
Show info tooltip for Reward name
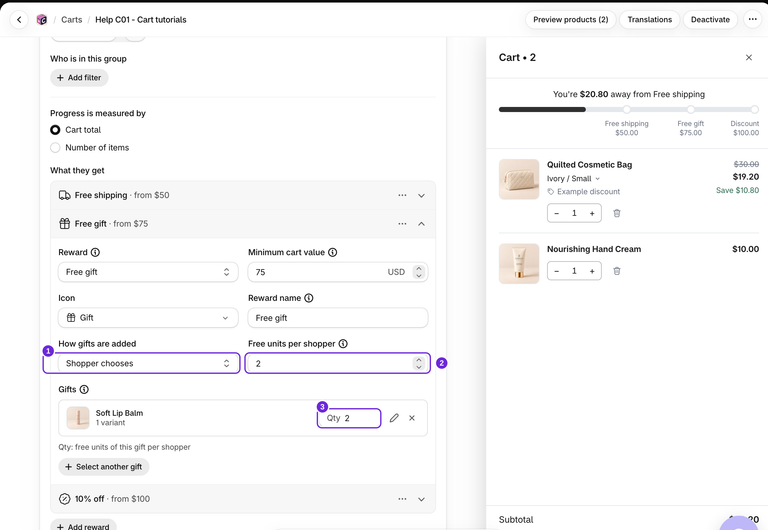click(309, 298)
